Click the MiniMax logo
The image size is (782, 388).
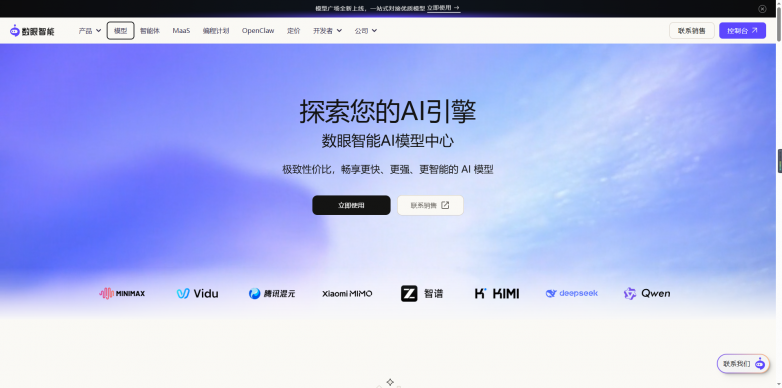pyautogui.click(x=122, y=293)
